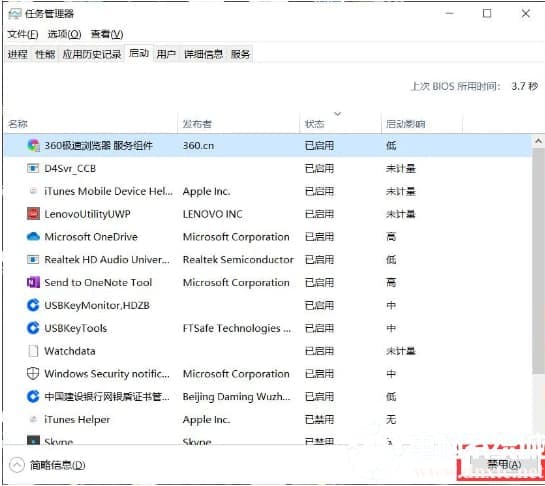Sort by the 状态 column header
The image size is (545, 486).
pos(340,124)
